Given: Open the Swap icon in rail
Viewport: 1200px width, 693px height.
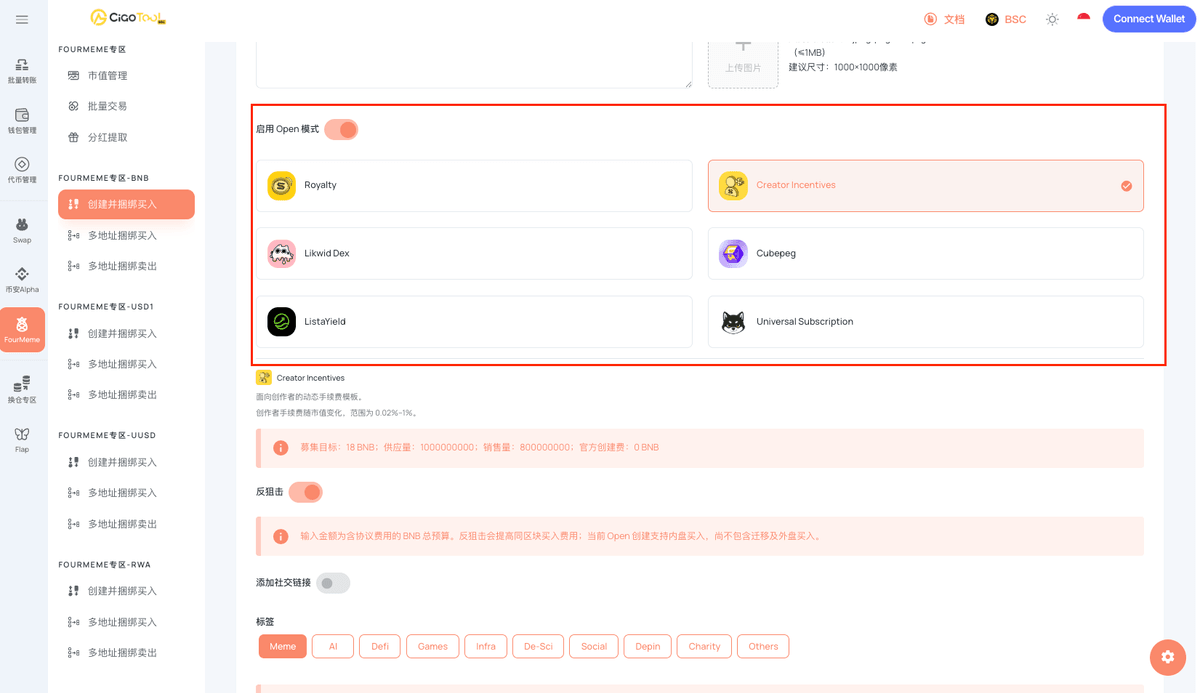Looking at the screenshot, I should 22,230.
